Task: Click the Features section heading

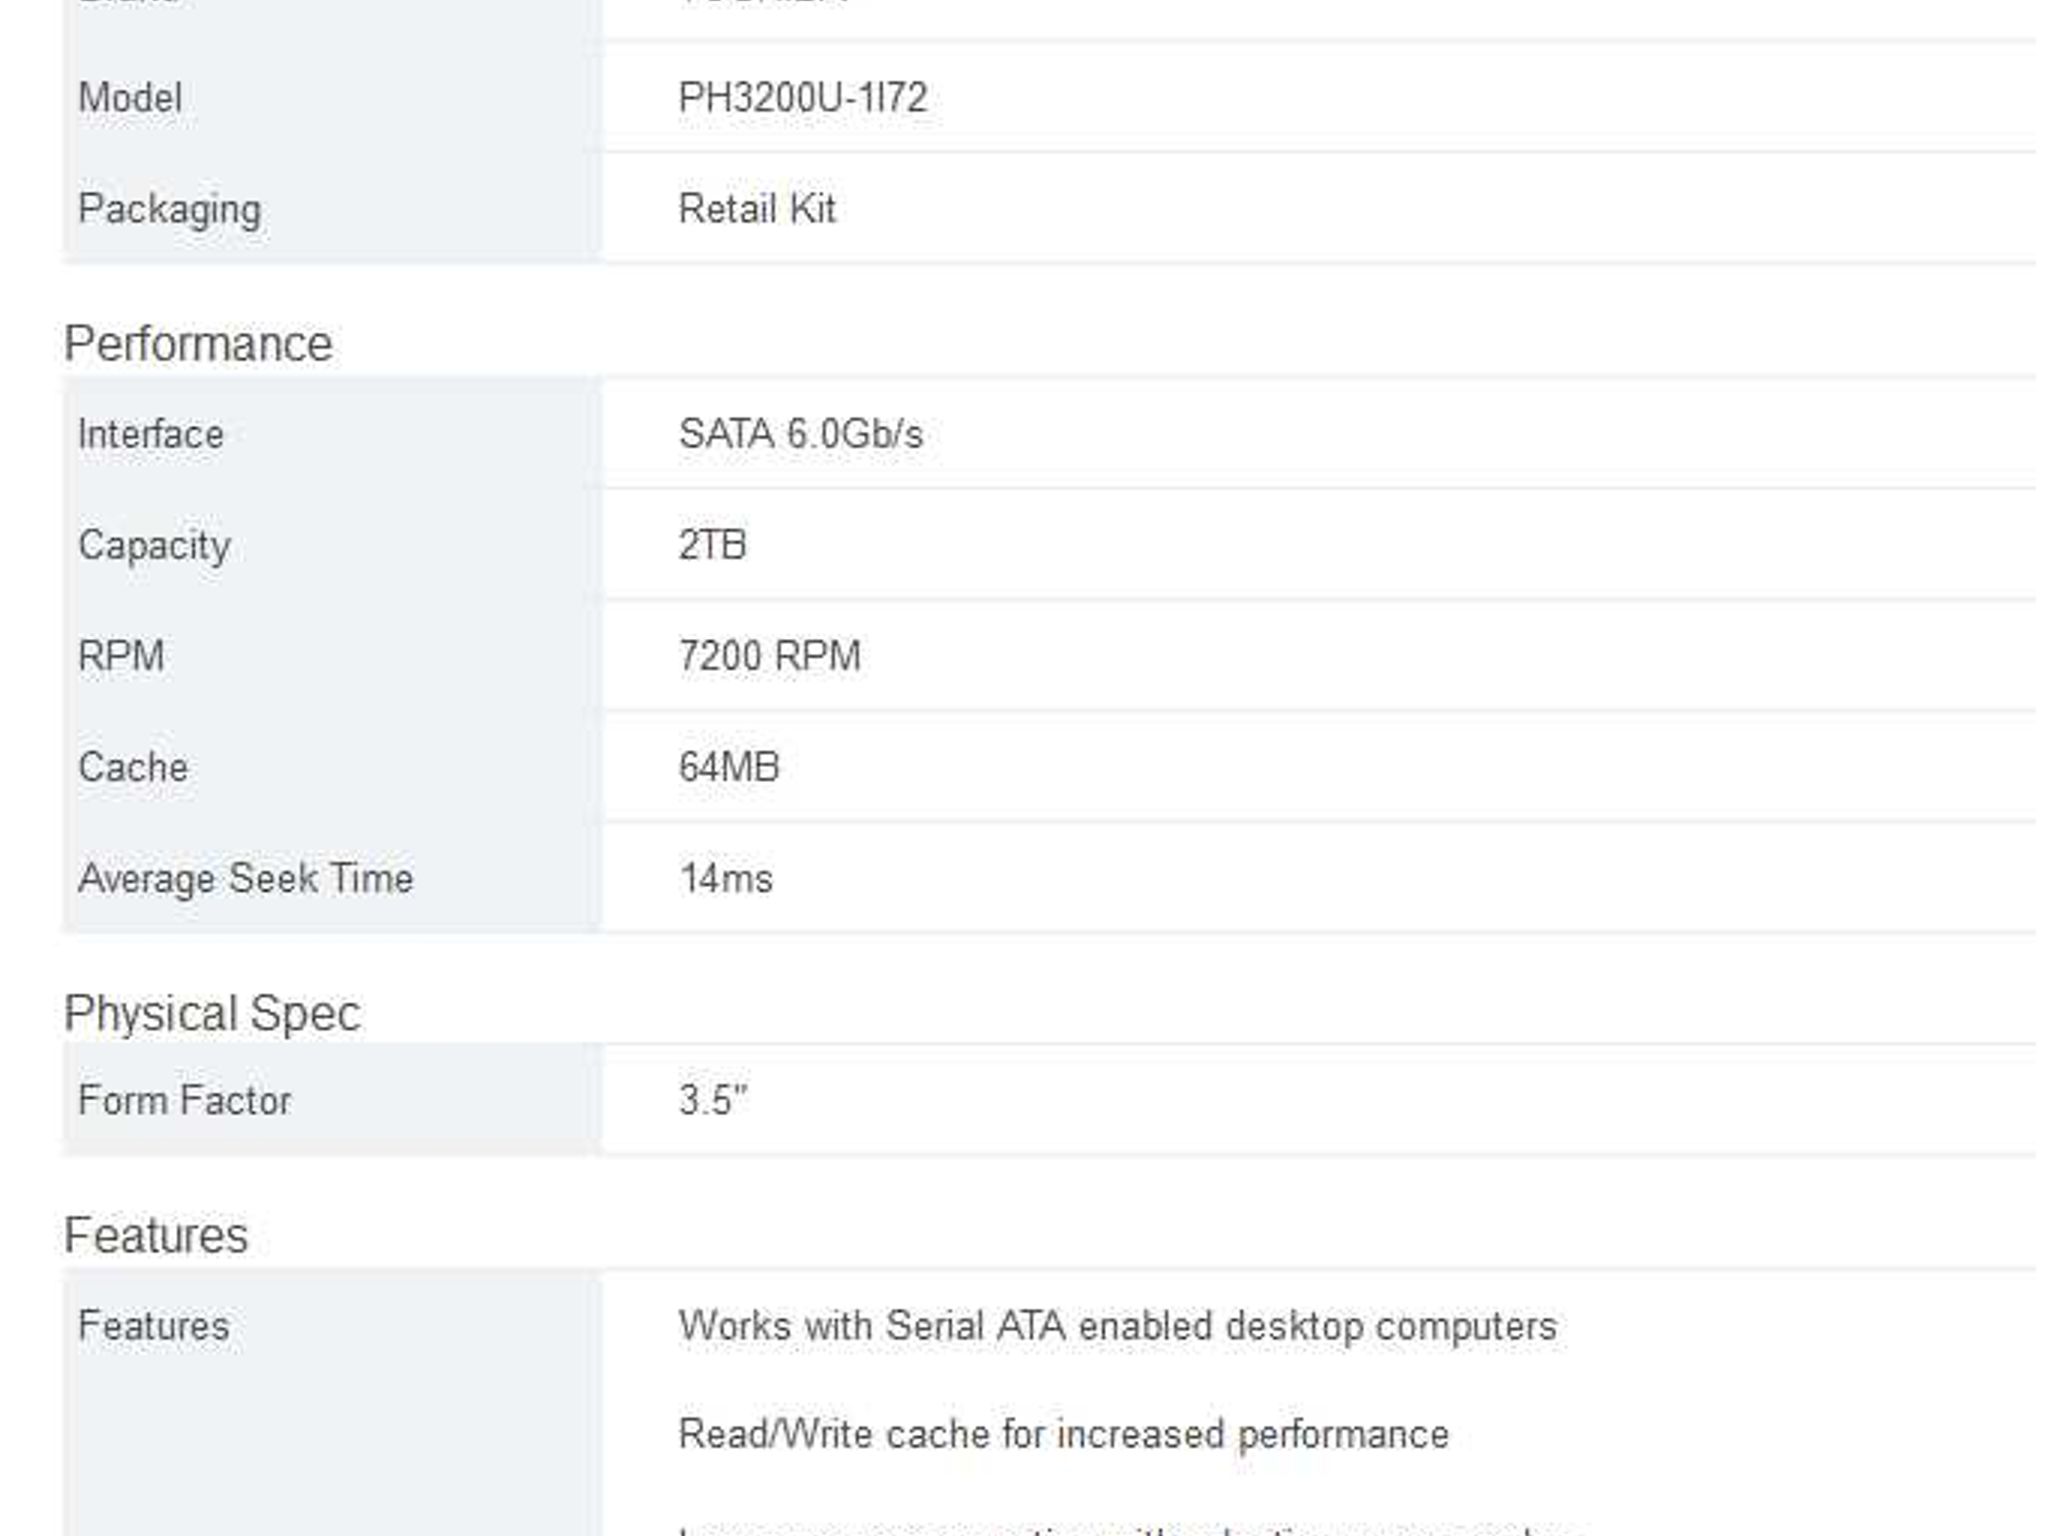Action: 156,1235
